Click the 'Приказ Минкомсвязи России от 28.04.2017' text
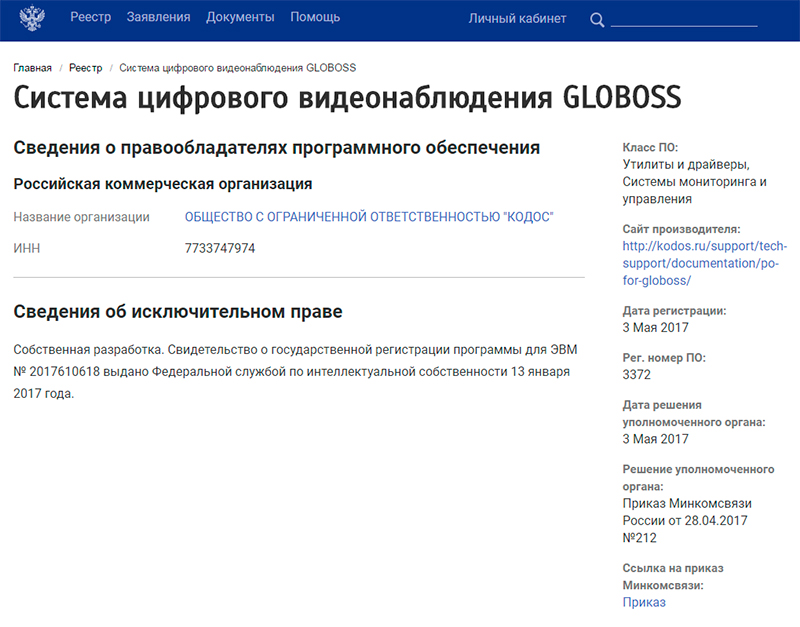The image size is (800, 627). pos(687,512)
